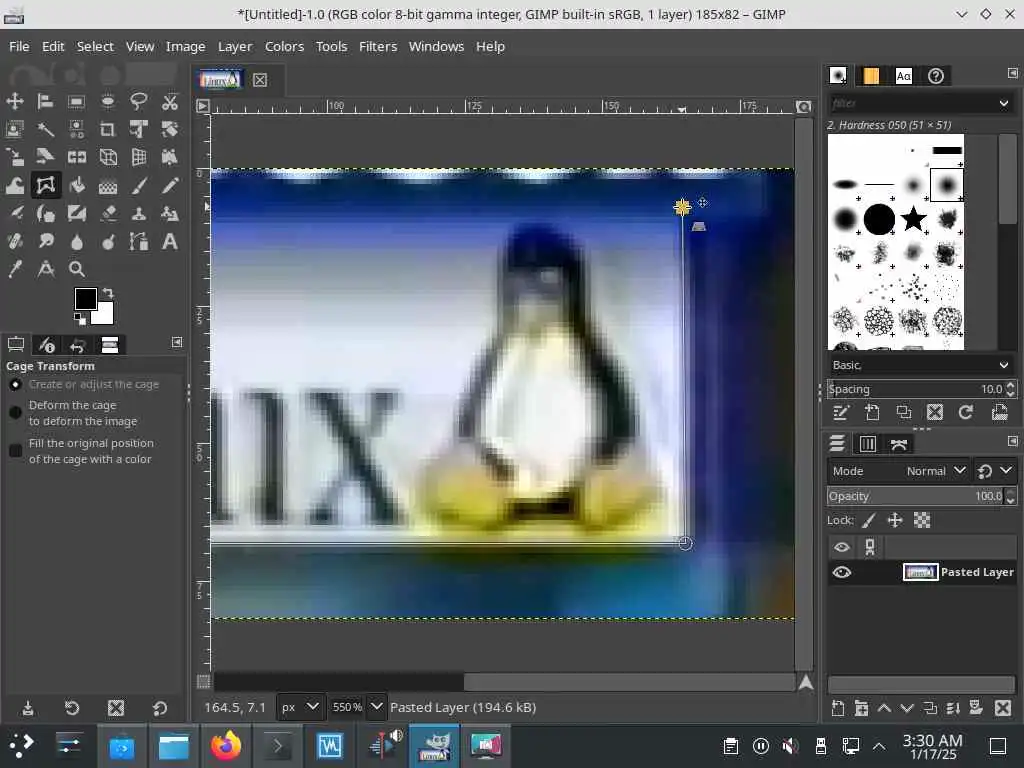The image size is (1024, 768).
Task: Select the Eraser tool
Action: [x=108, y=214]
